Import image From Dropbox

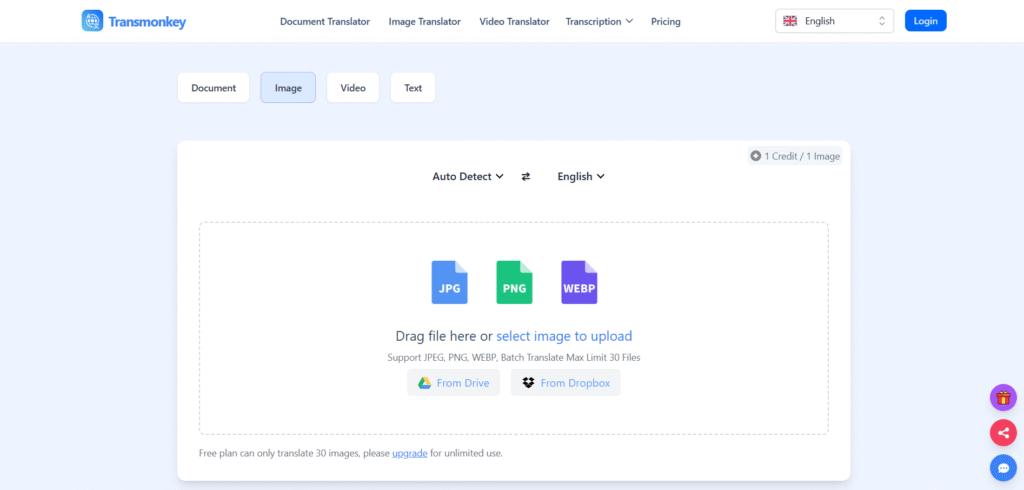pyautogui.click(x=566, y=383)
